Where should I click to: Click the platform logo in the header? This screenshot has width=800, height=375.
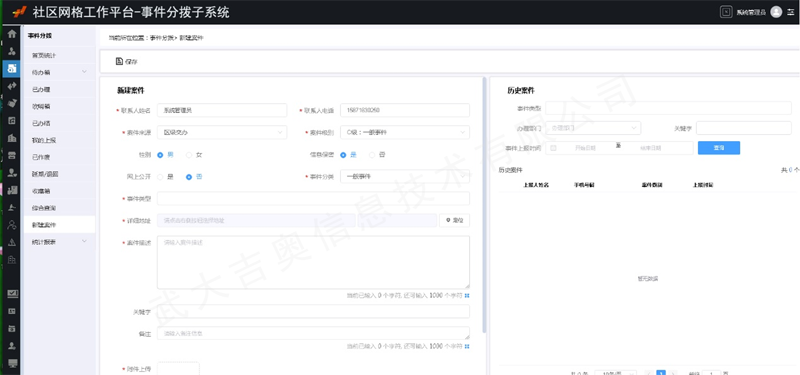(x=19, y=12)
